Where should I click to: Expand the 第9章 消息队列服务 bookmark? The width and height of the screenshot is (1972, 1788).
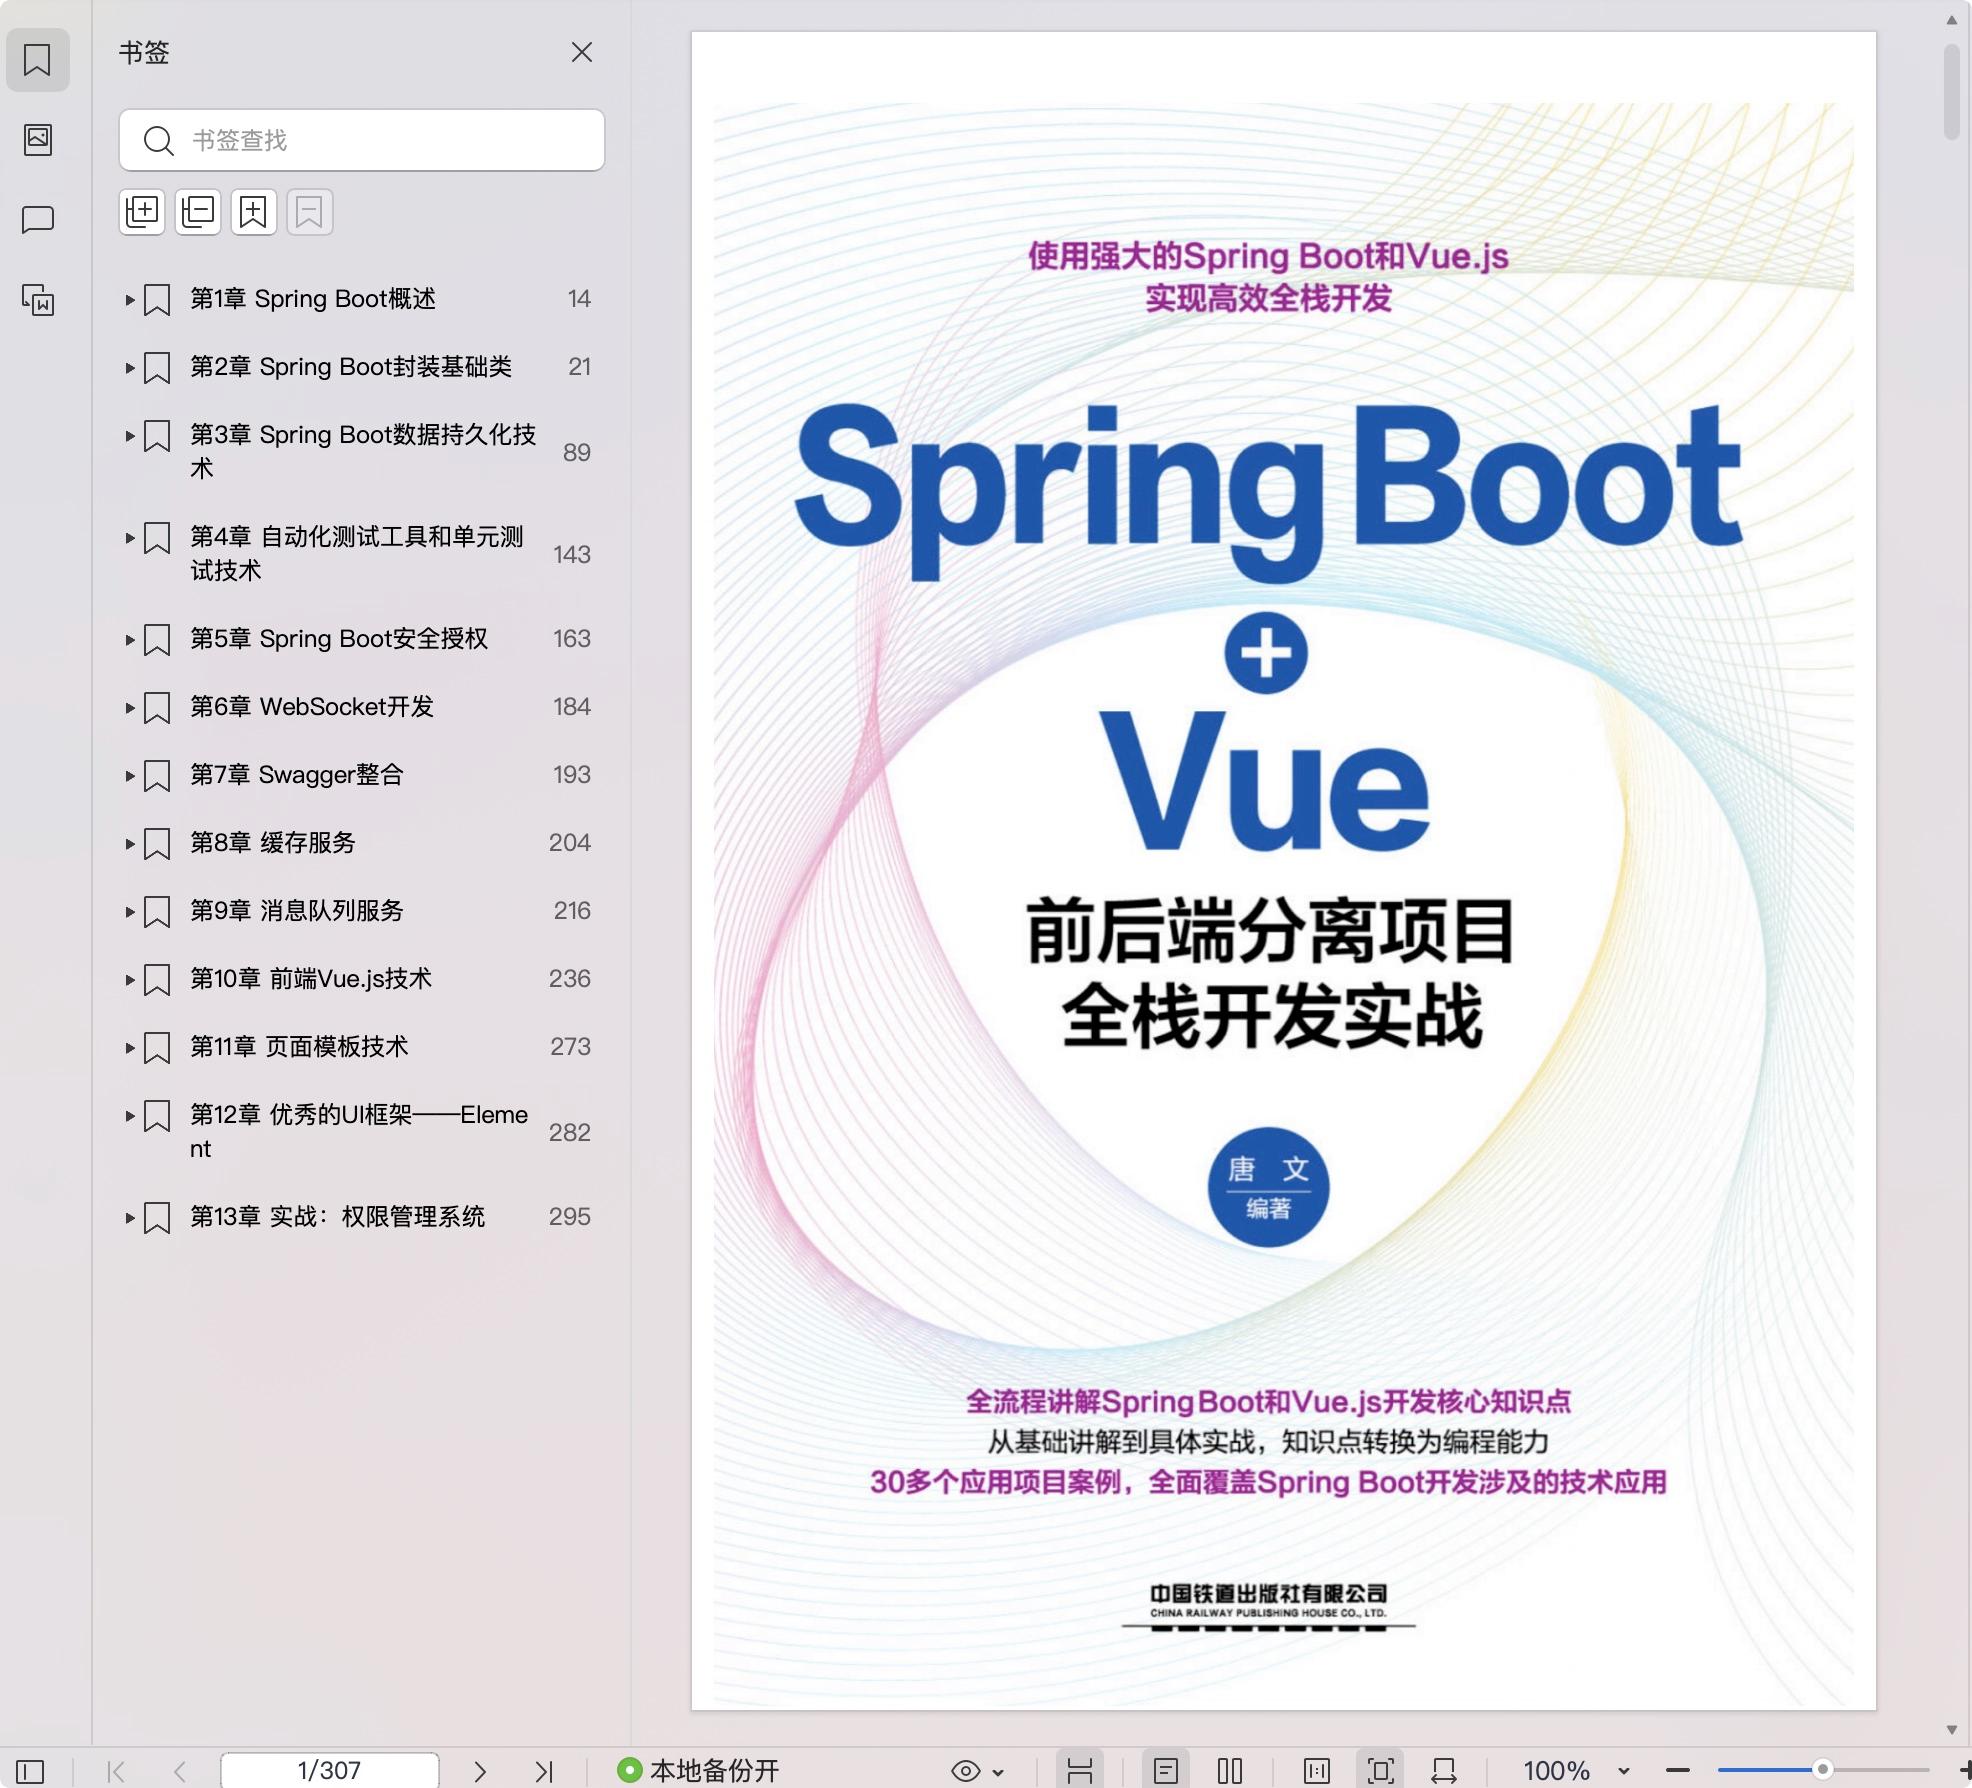tap(130, 911)
